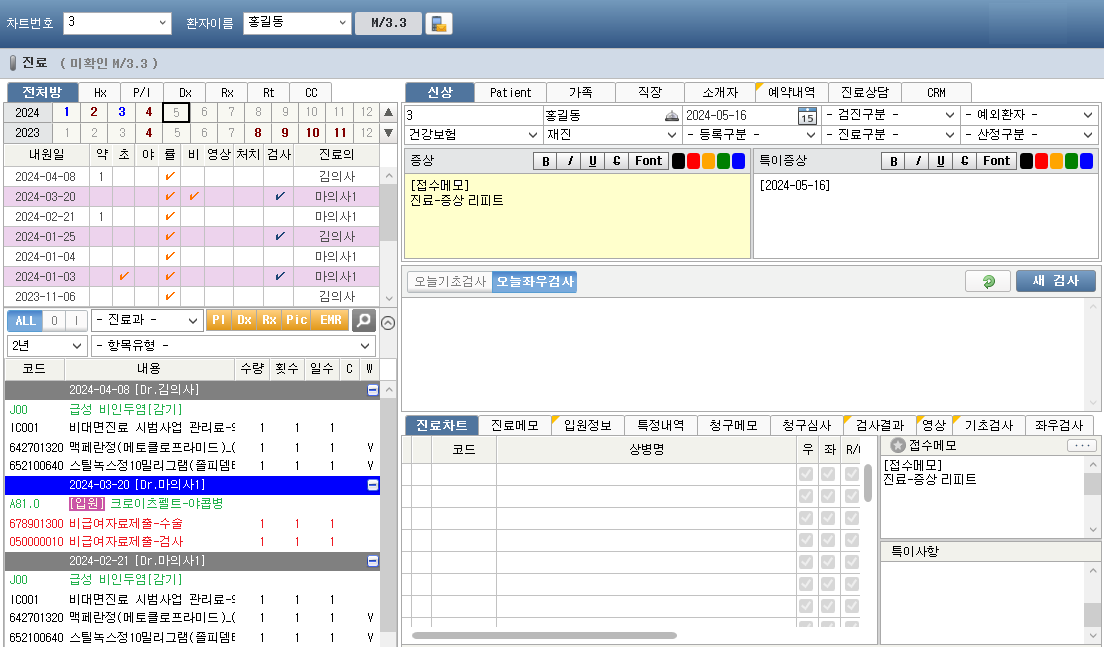Switch to the 오늘기초검사 toggle
This screenshot has height=647, width=1104.
(x=449, y=283)
